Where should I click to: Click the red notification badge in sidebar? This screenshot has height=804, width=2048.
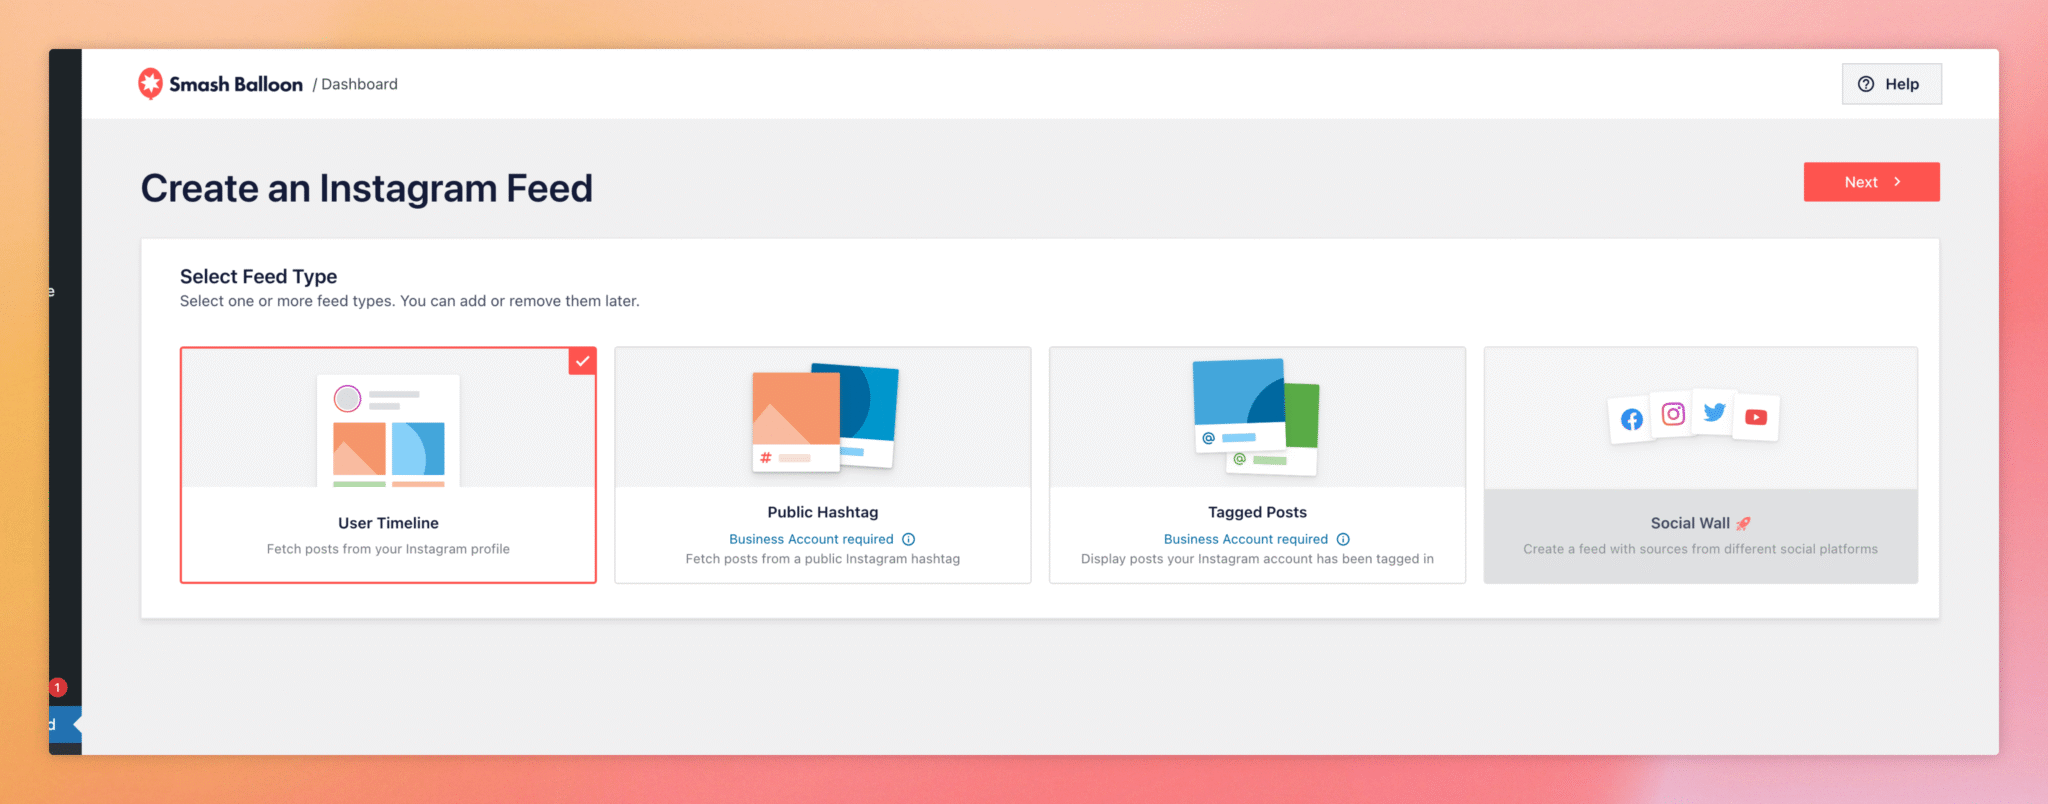58,687
